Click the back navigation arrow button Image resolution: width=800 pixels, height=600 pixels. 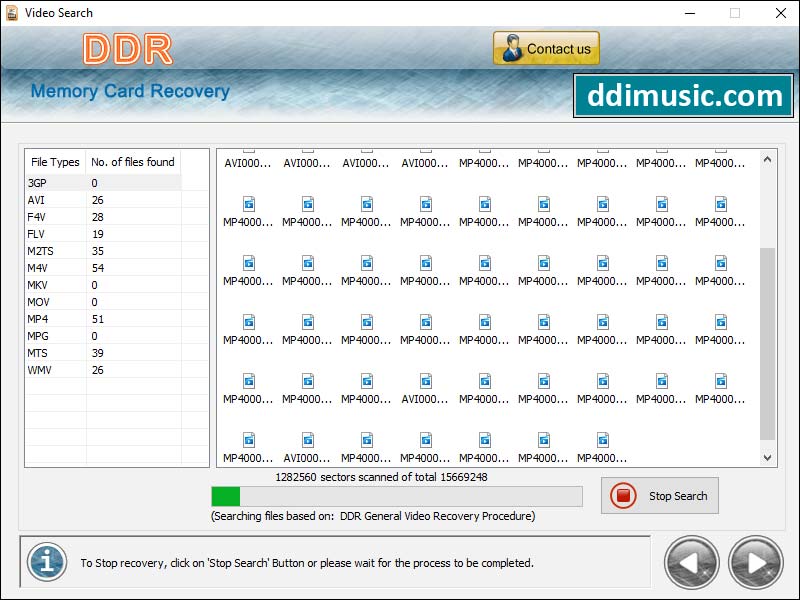coord(691,562)
